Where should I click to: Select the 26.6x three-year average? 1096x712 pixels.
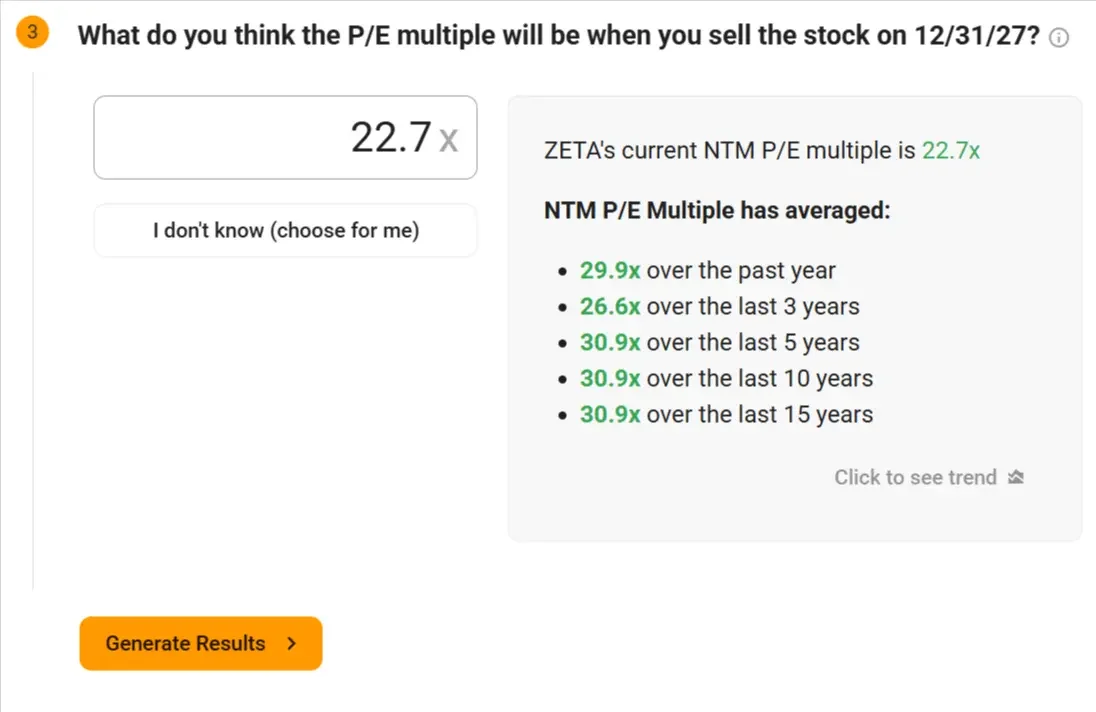coord(610,306)
